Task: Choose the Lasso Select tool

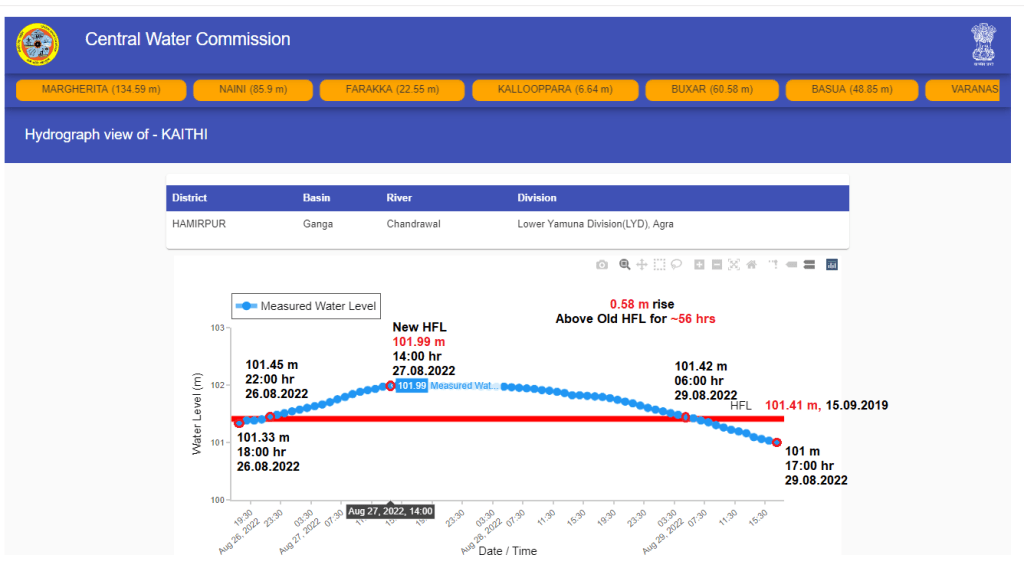Action: click(677, 265)
